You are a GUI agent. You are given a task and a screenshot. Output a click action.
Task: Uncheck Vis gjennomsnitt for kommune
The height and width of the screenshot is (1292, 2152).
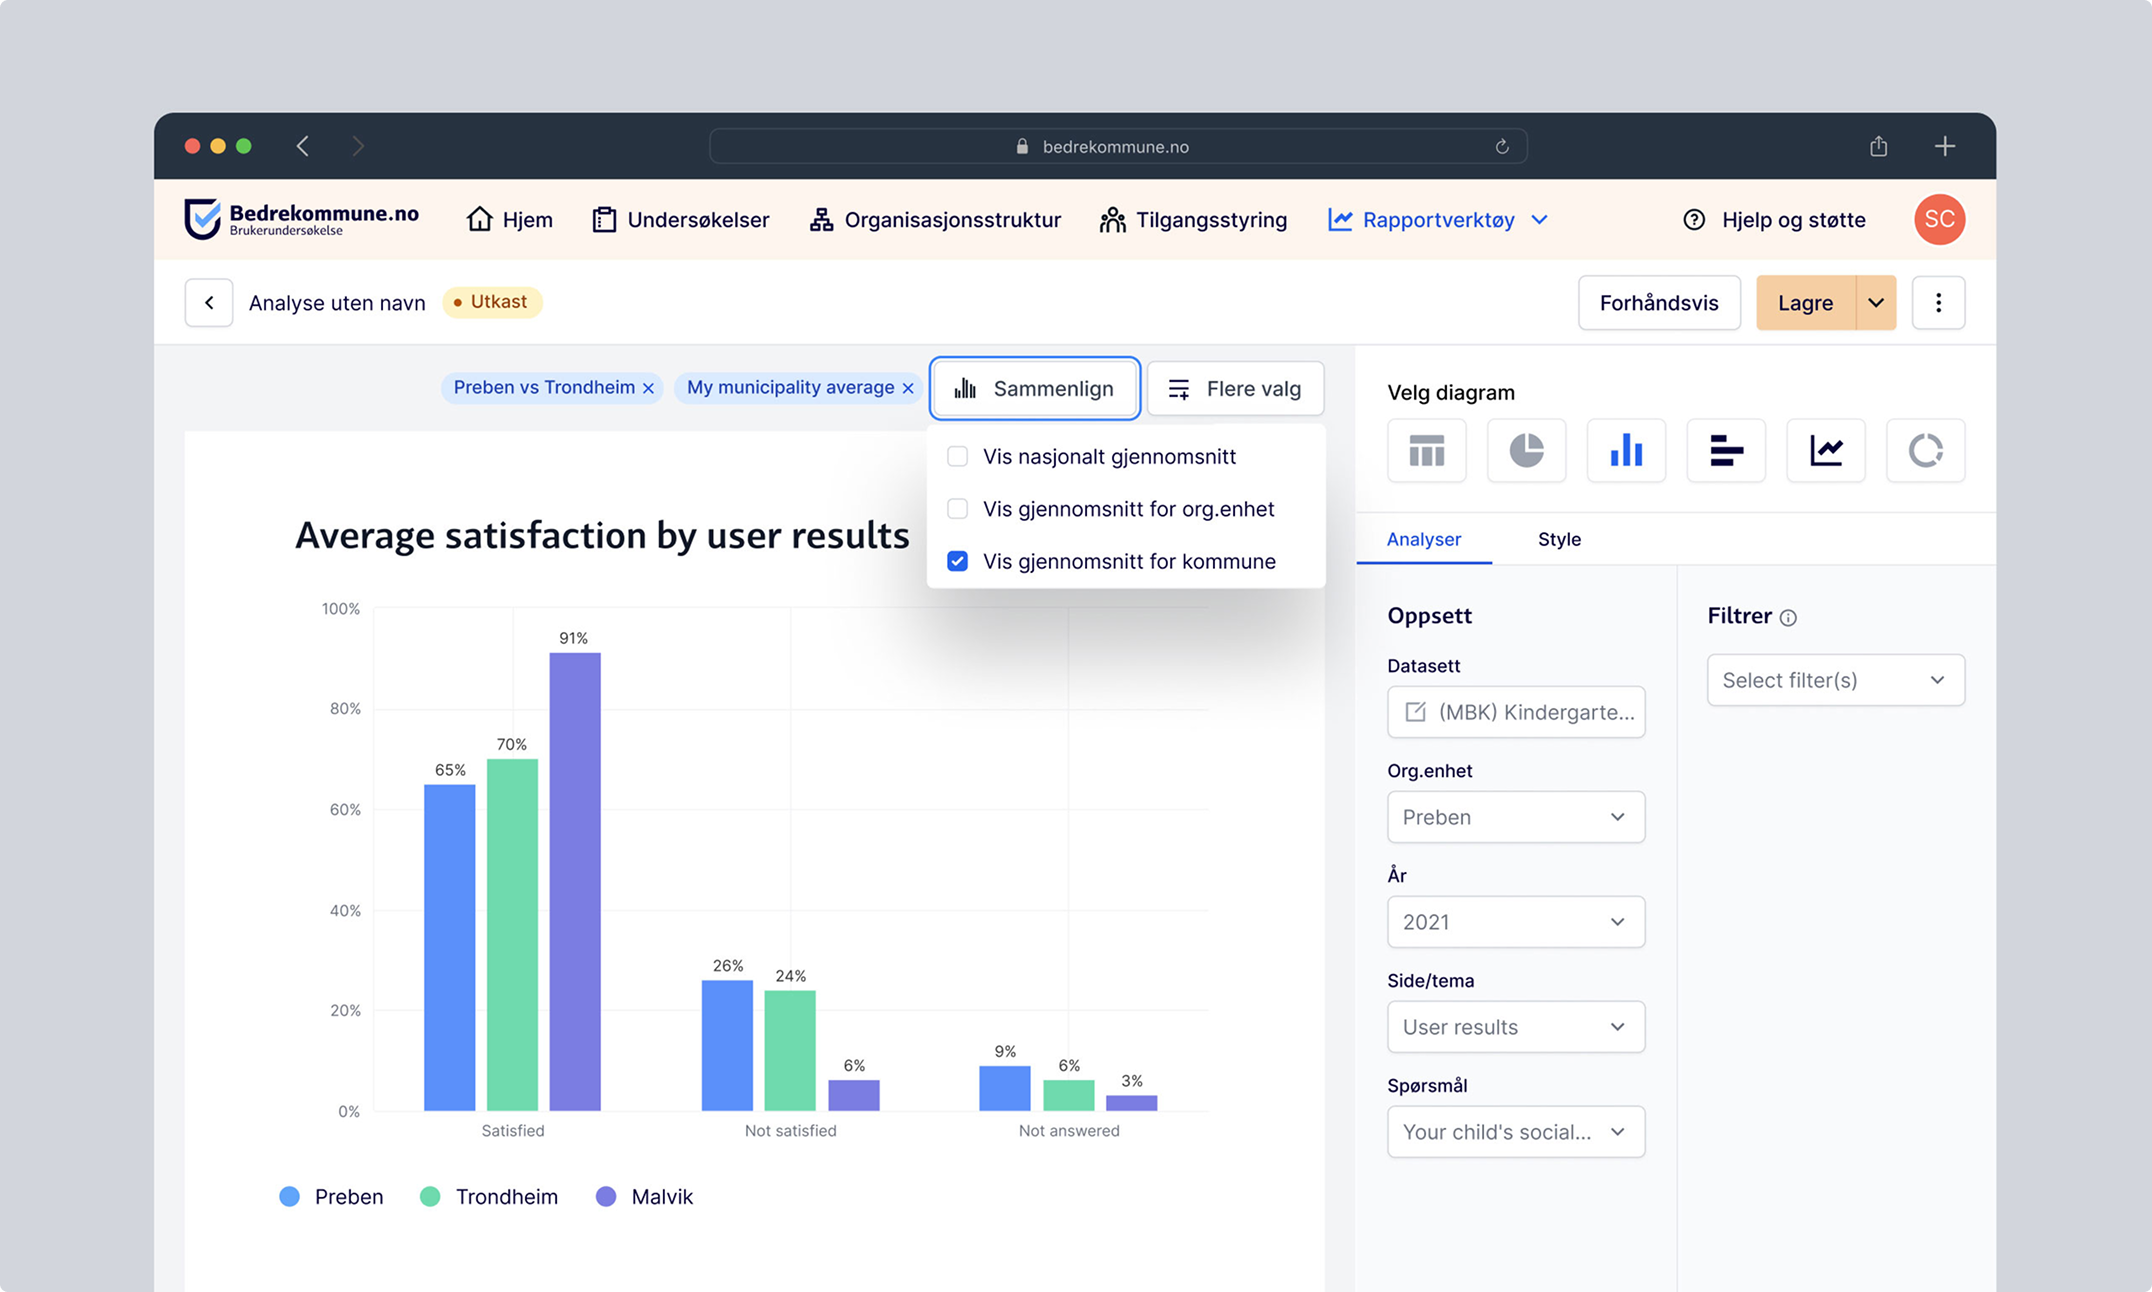click(957, 561)
